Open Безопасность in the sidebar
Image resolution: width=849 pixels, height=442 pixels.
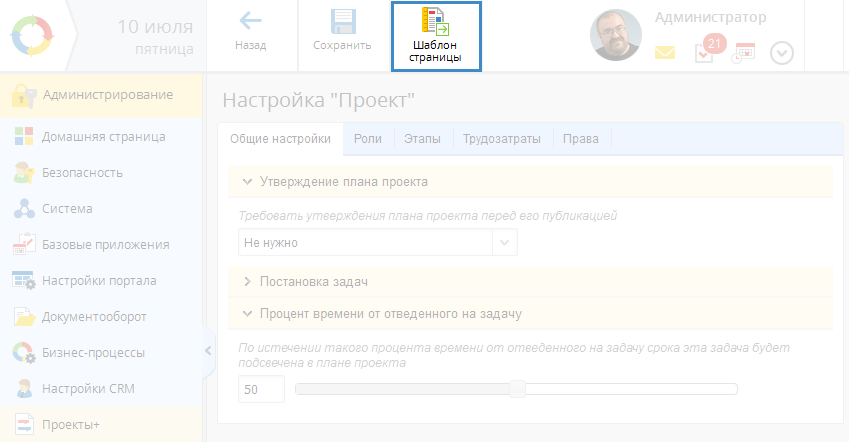click(82, 173)
